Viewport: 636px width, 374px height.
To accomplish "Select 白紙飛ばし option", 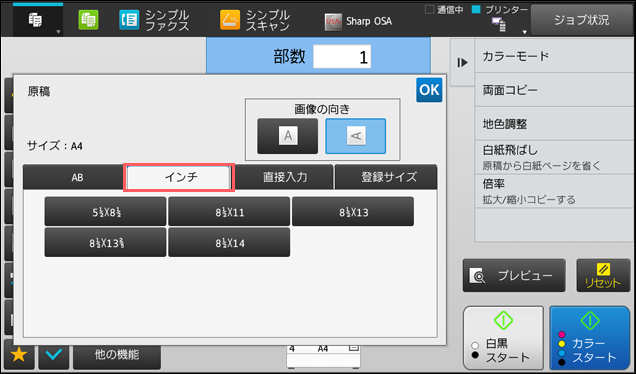I will (554, 157).
